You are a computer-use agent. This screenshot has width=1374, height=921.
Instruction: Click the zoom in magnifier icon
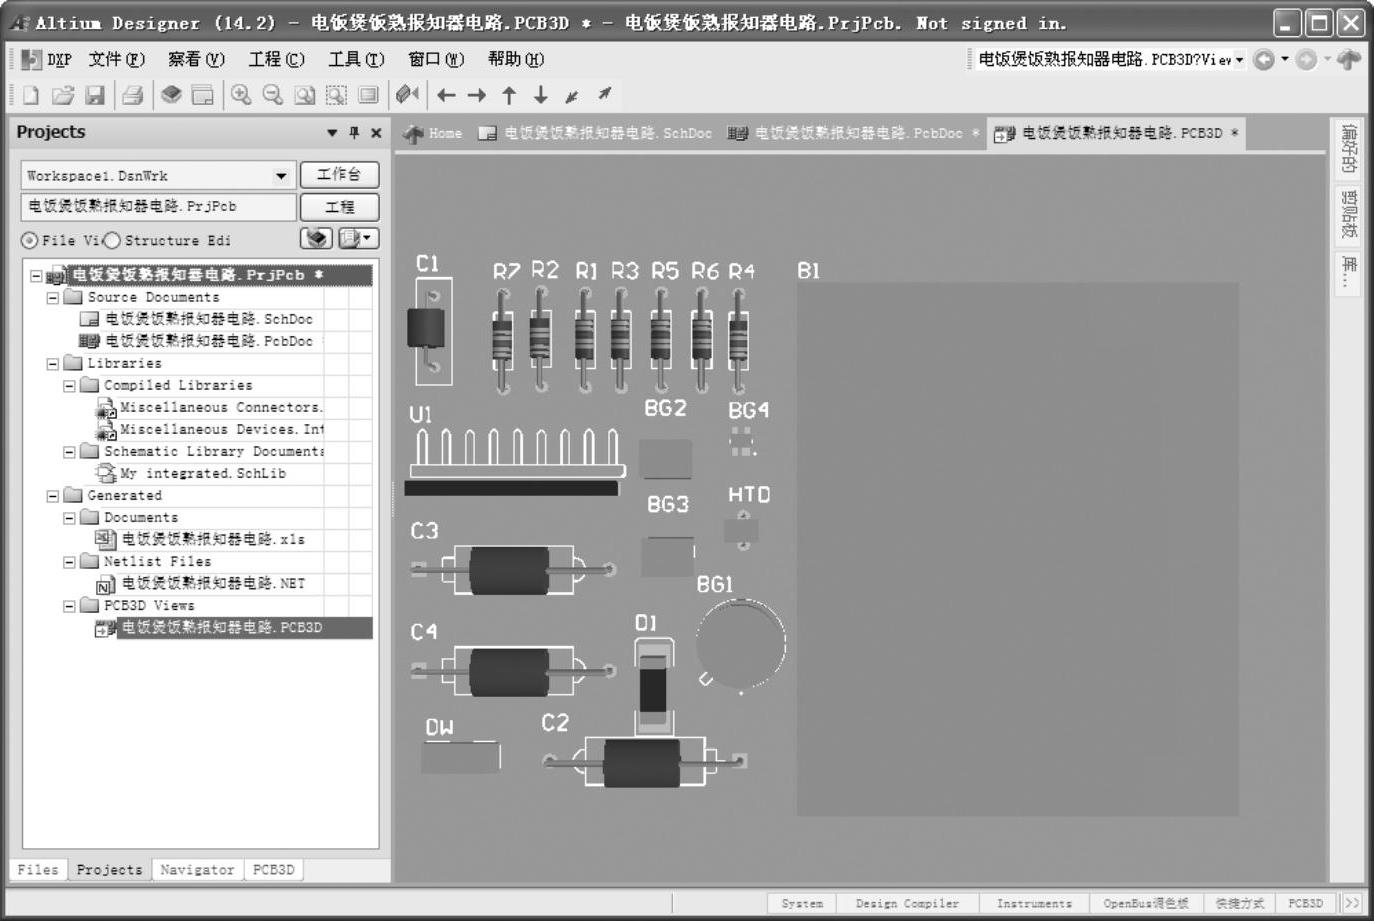[241, 95]
